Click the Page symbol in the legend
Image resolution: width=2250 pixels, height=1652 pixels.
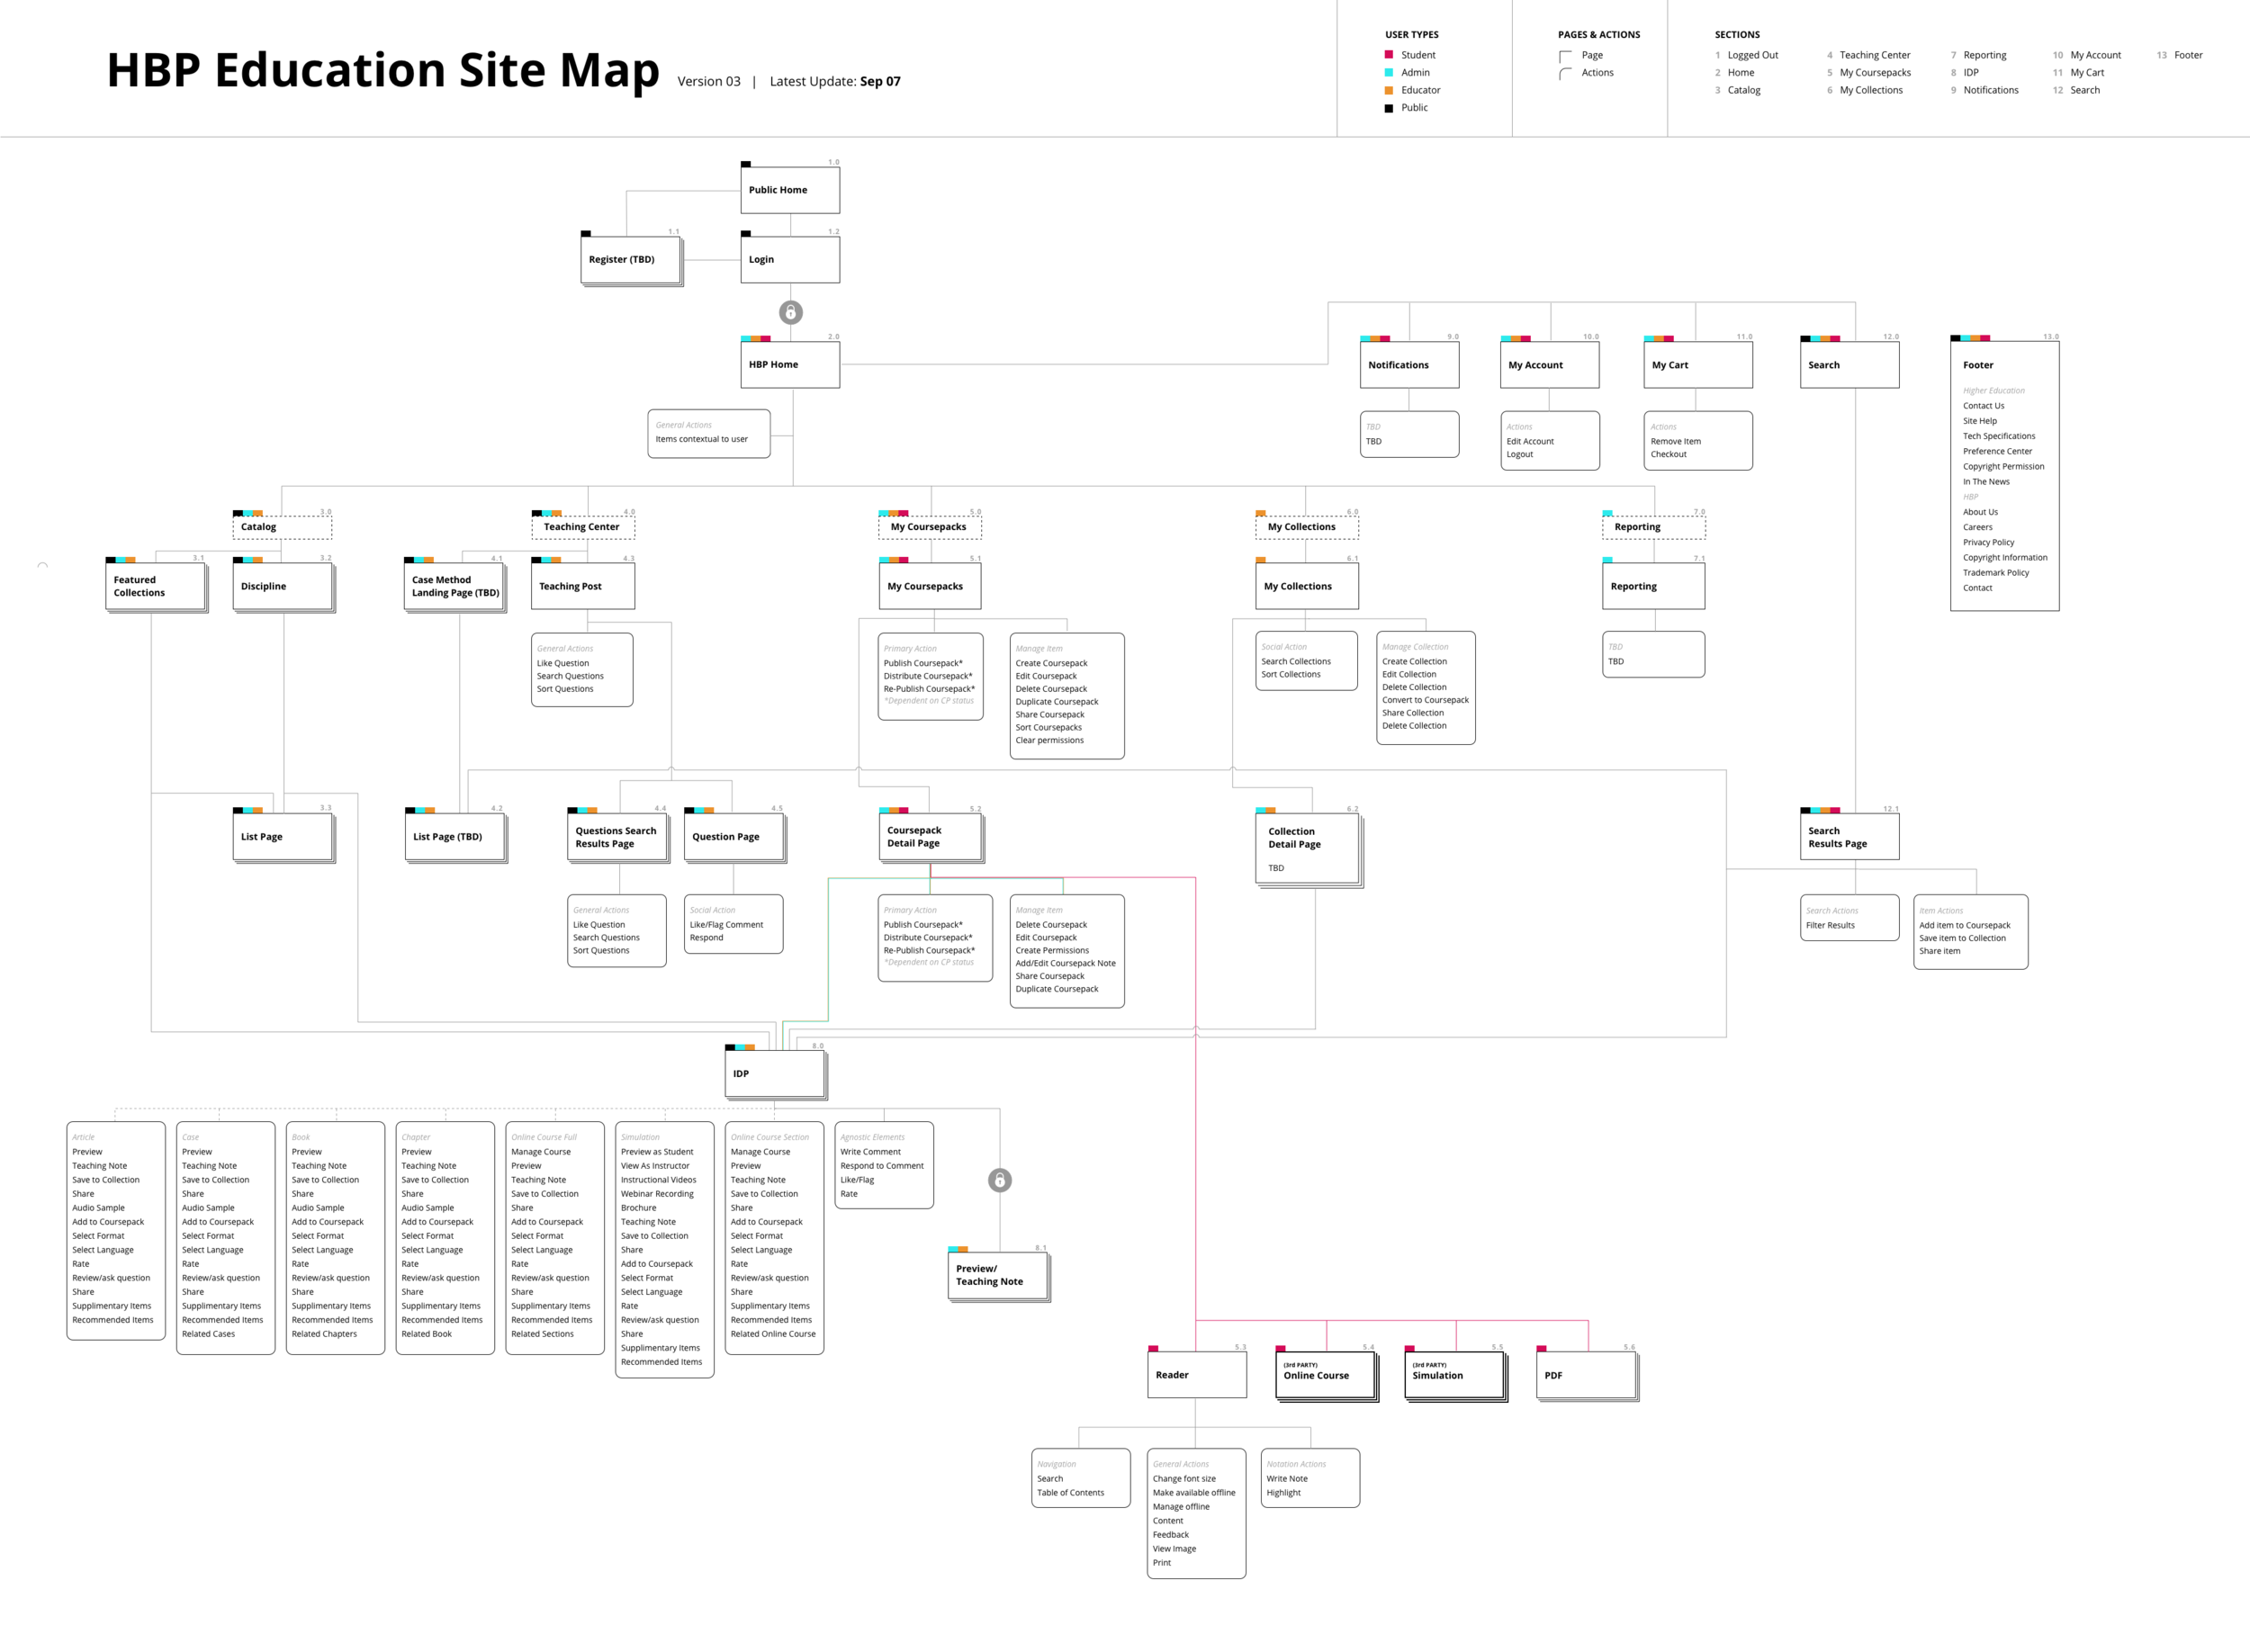pyautogui.click(x=1566, y=56)
